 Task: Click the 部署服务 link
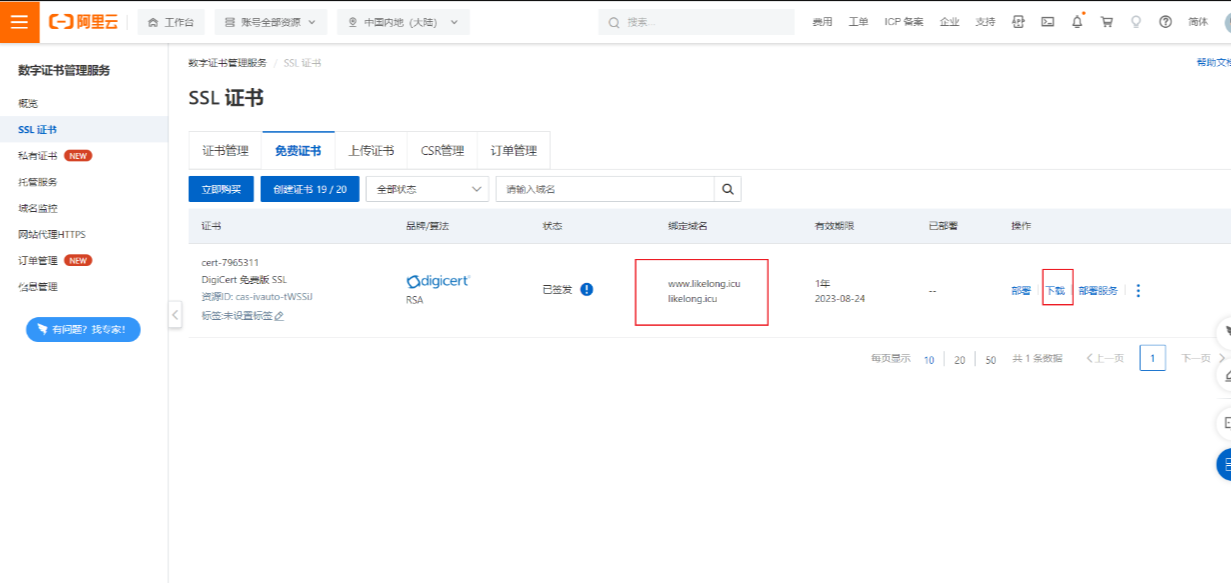pos(1098,290)
